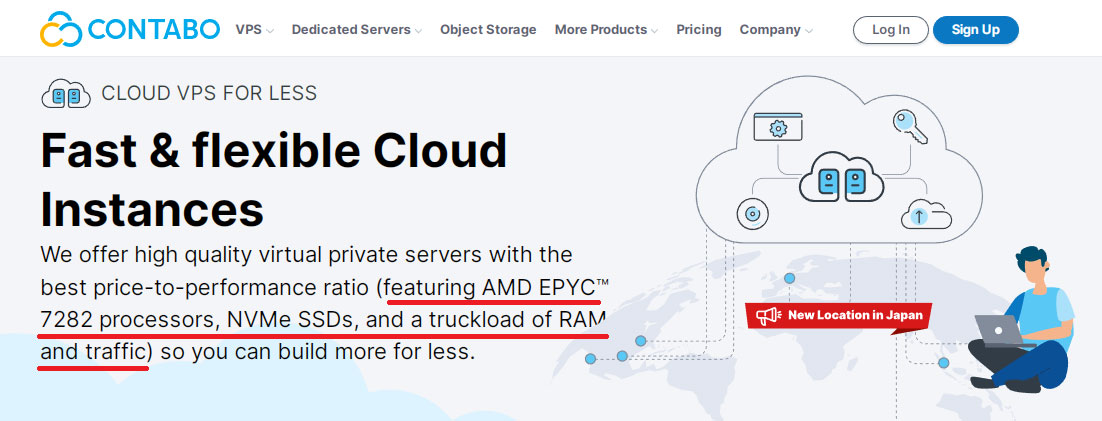Screen dimensions: 1102x421
Task: Click the New Location in Japan banner
Action: coord(839,316)
